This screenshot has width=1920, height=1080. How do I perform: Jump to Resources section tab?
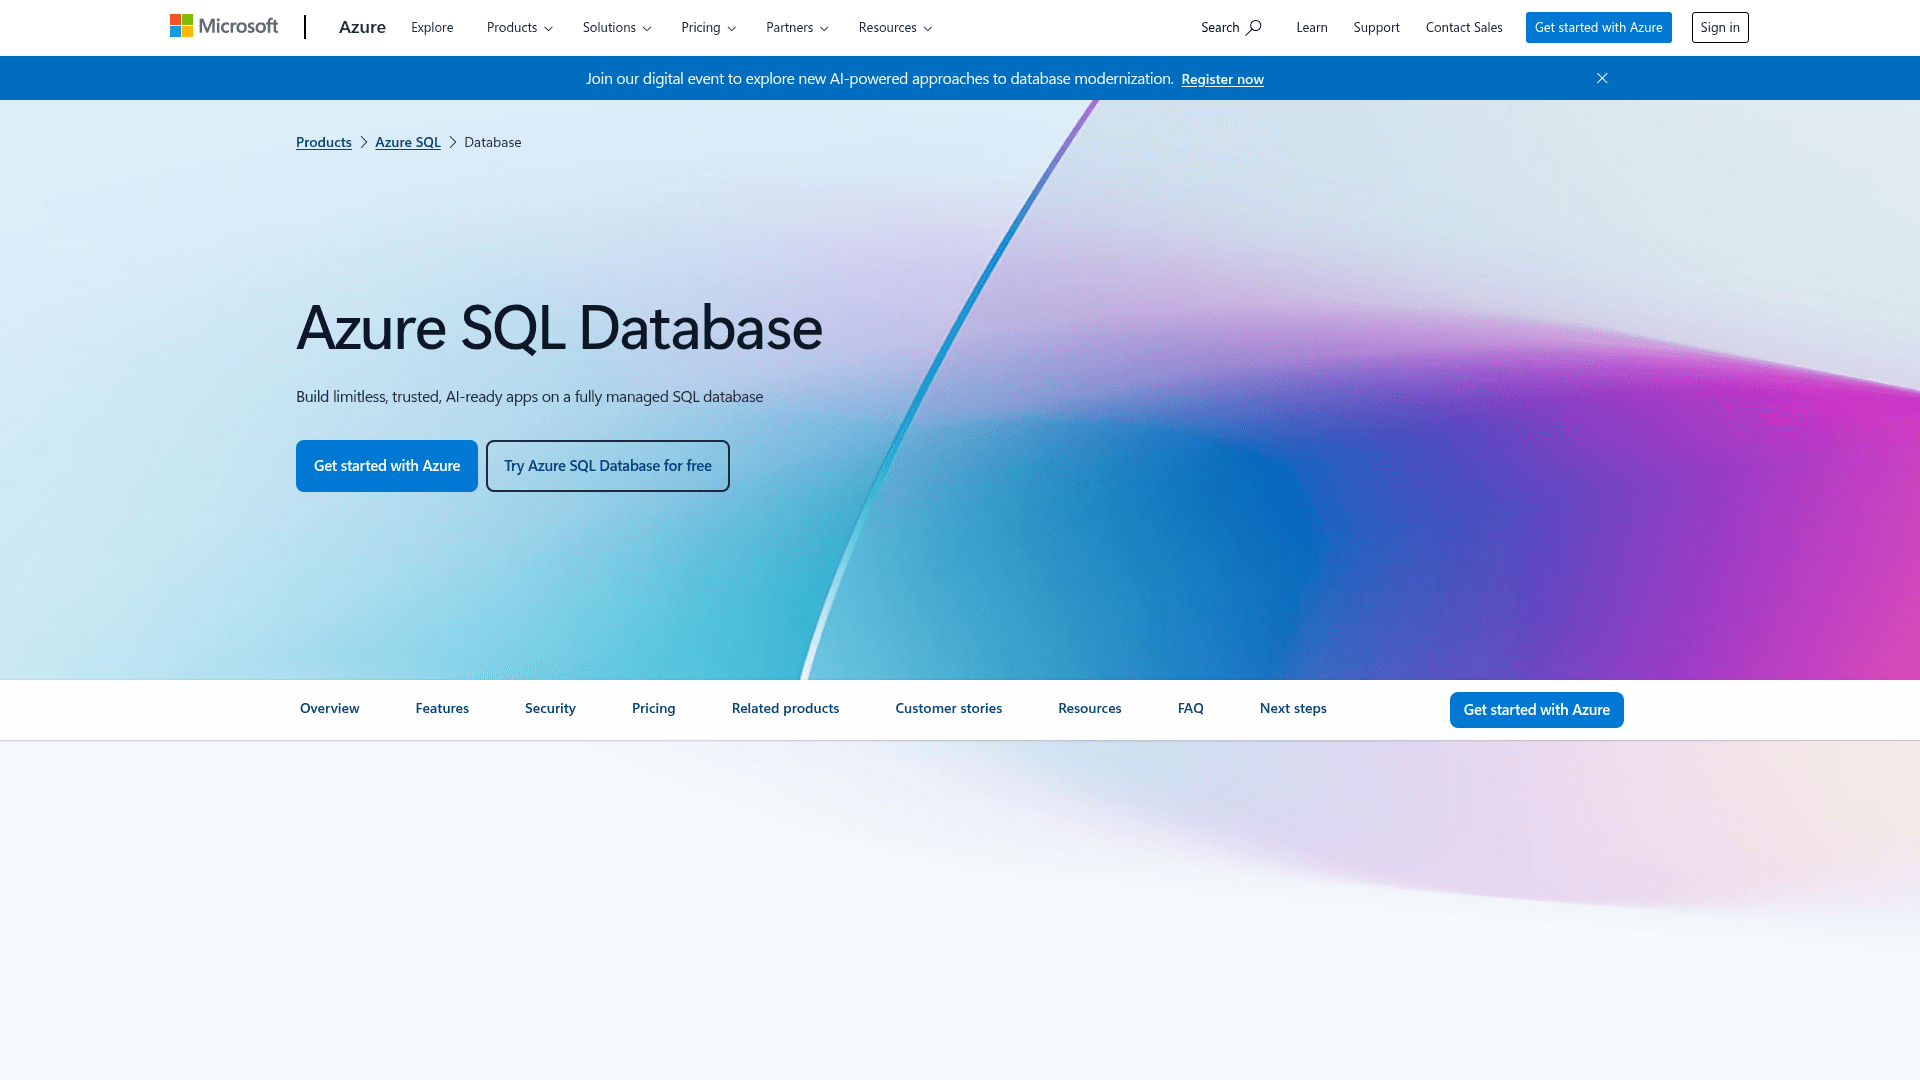click(1090, 708)
